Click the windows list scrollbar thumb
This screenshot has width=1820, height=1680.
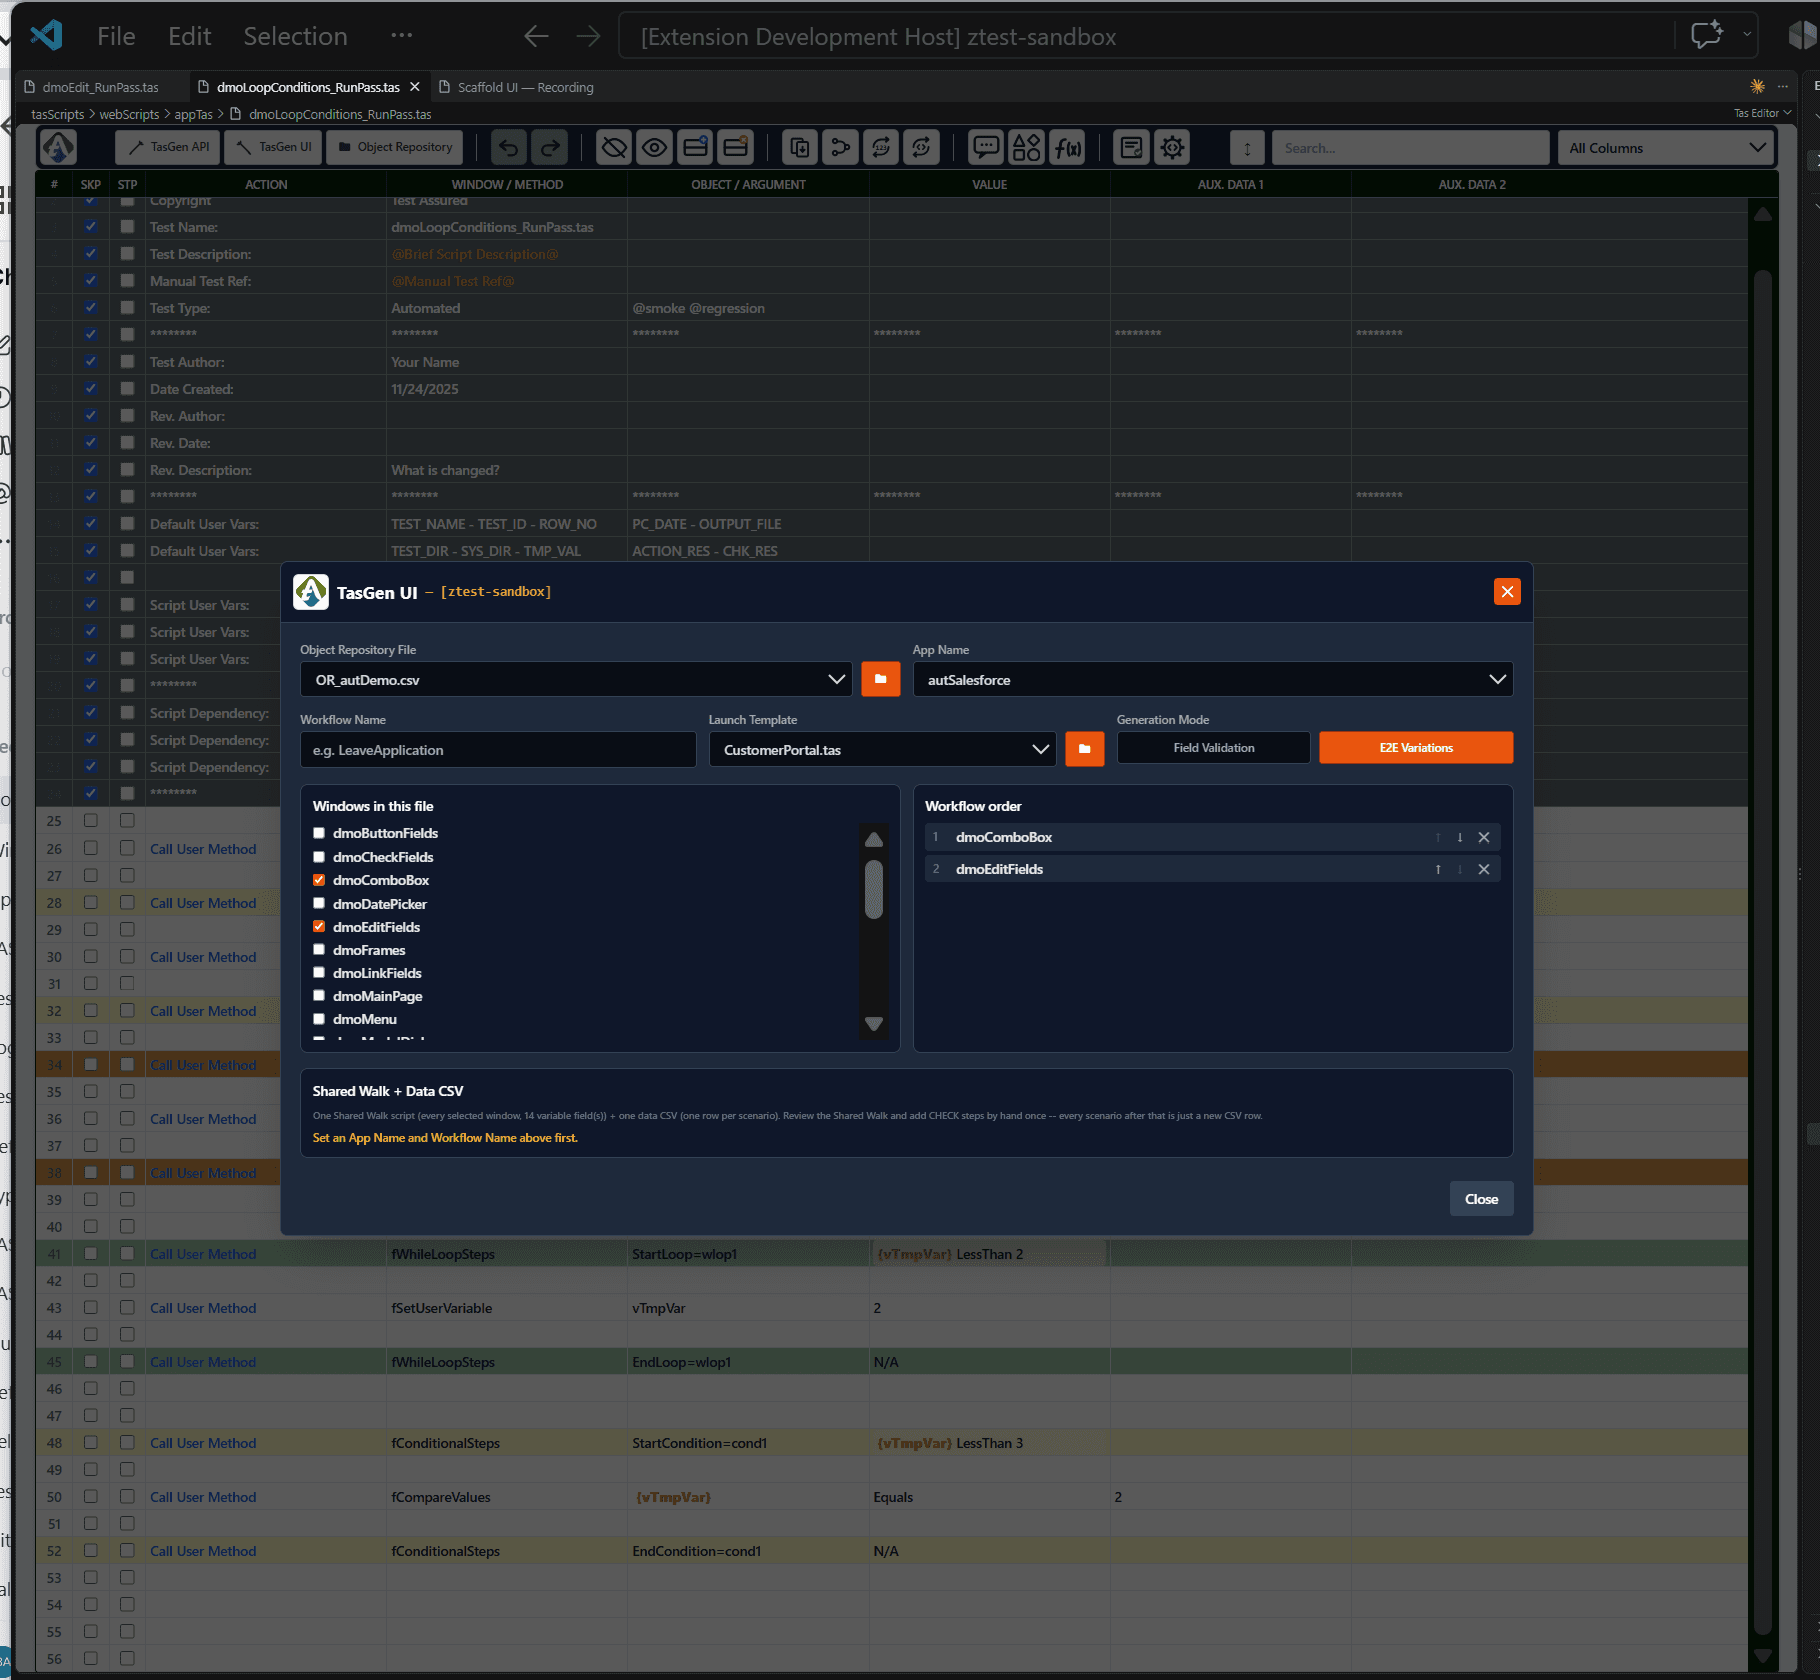tap(874, 889)
